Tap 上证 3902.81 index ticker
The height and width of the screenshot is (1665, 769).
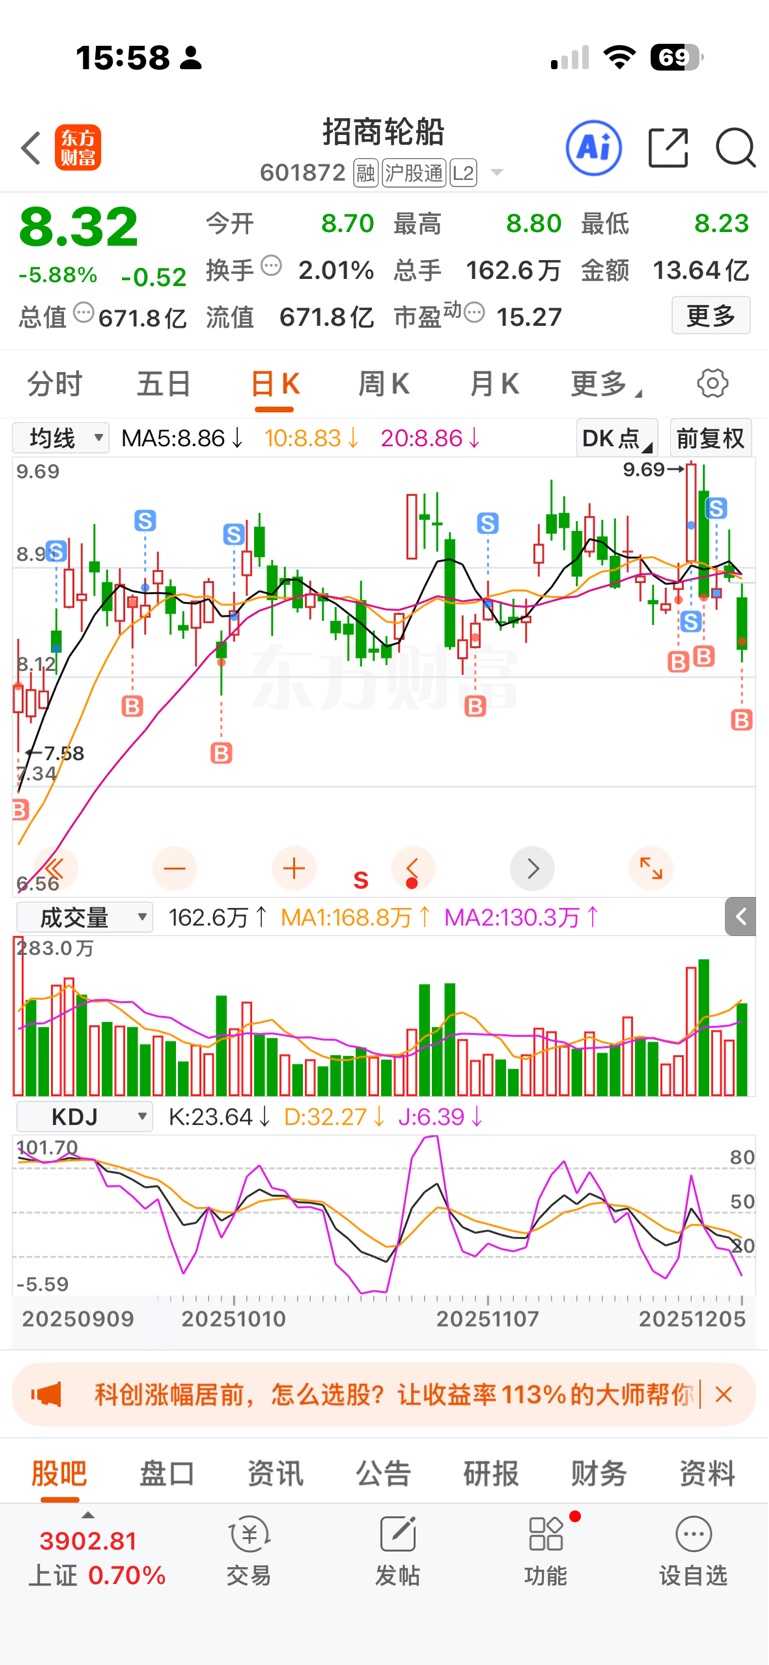(x=96, y=1558)
